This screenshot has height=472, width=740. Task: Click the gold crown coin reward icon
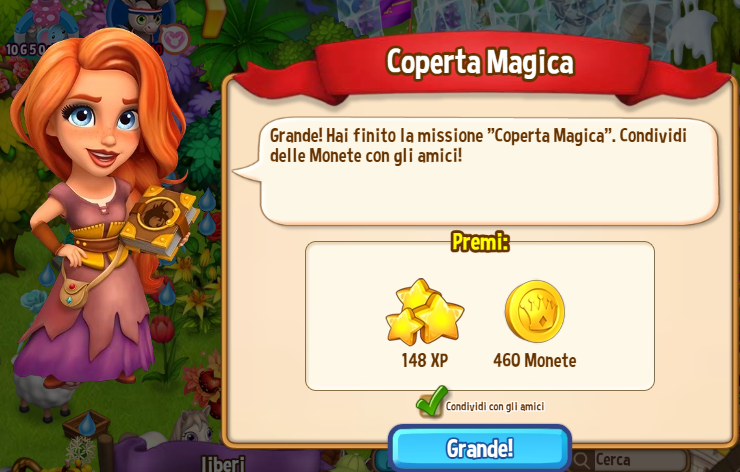click(535, 311)
